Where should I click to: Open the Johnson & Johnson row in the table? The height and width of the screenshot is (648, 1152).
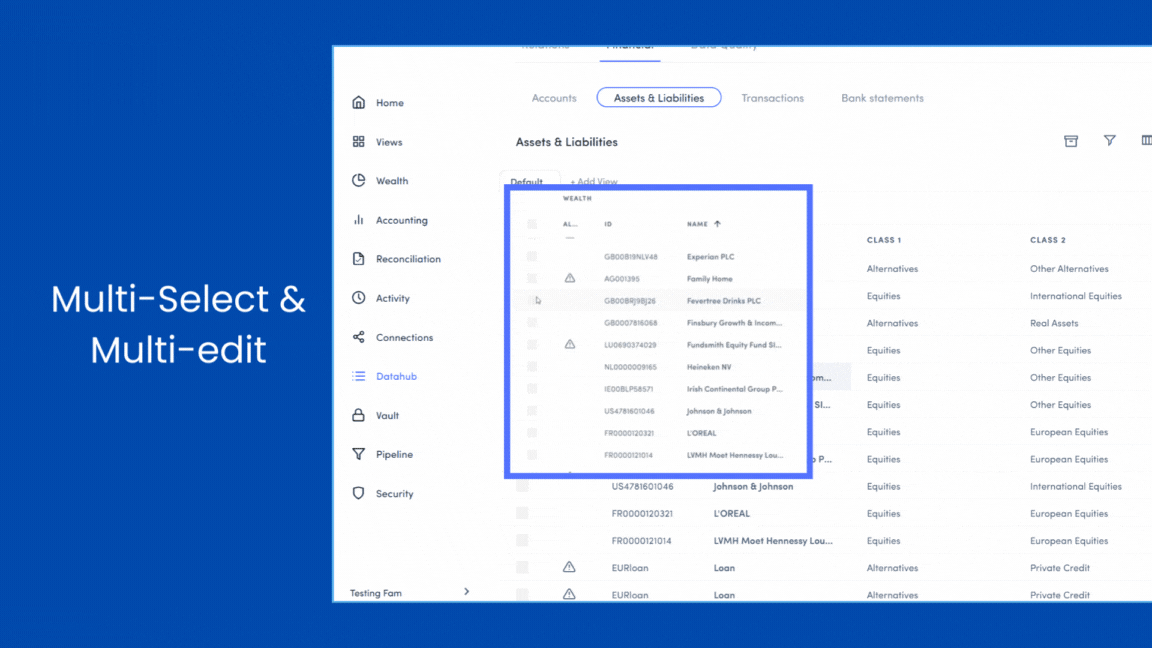(x=752, y=487)
